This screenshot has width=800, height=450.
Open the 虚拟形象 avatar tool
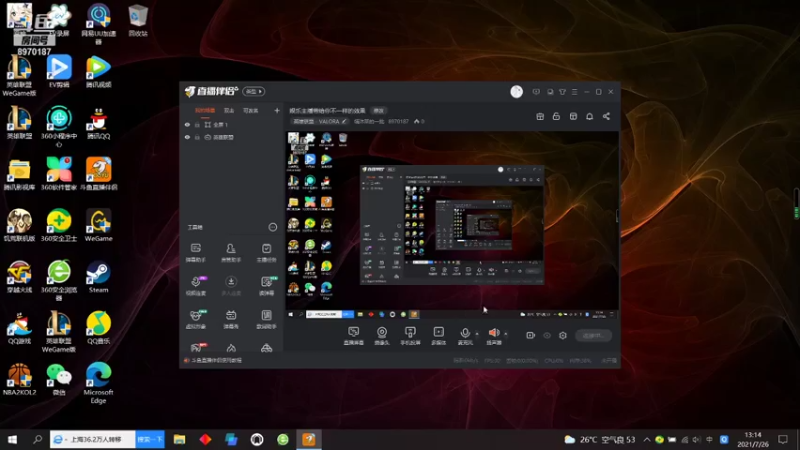pyautogui.click(x=196, y=319)
